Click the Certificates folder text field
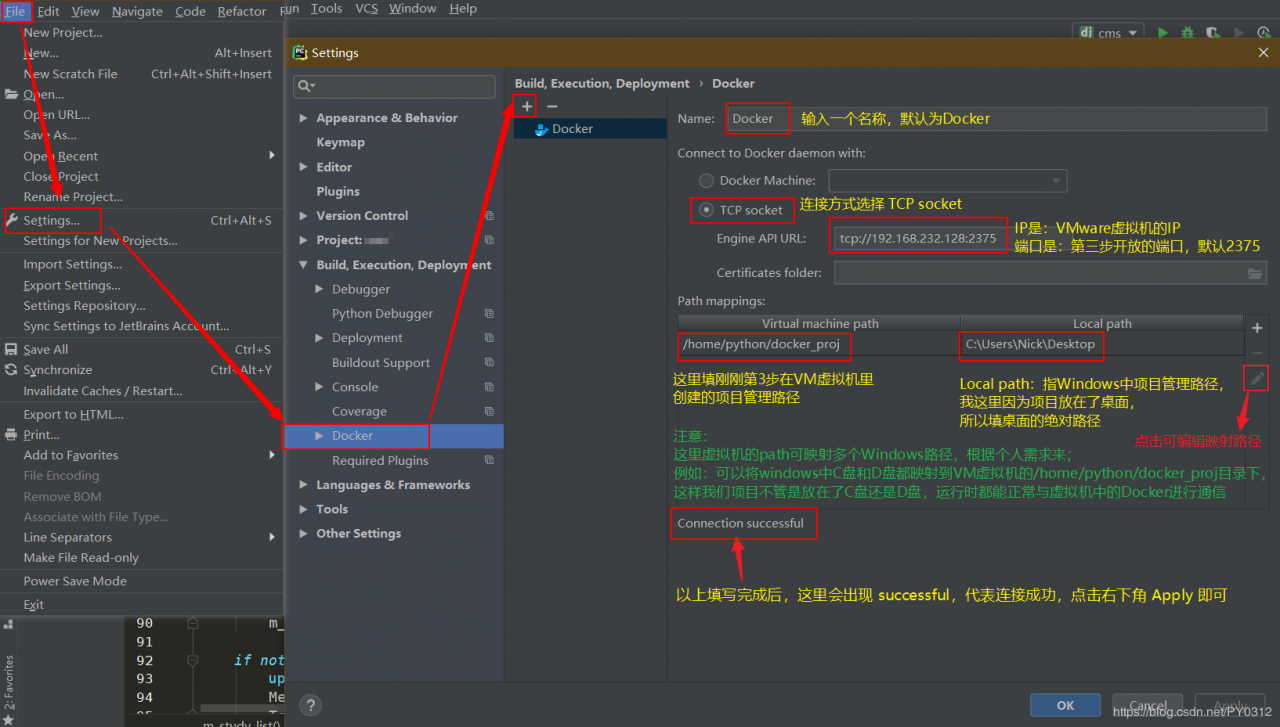This screenshot has height=727, width=1280. click(1050, 273)
